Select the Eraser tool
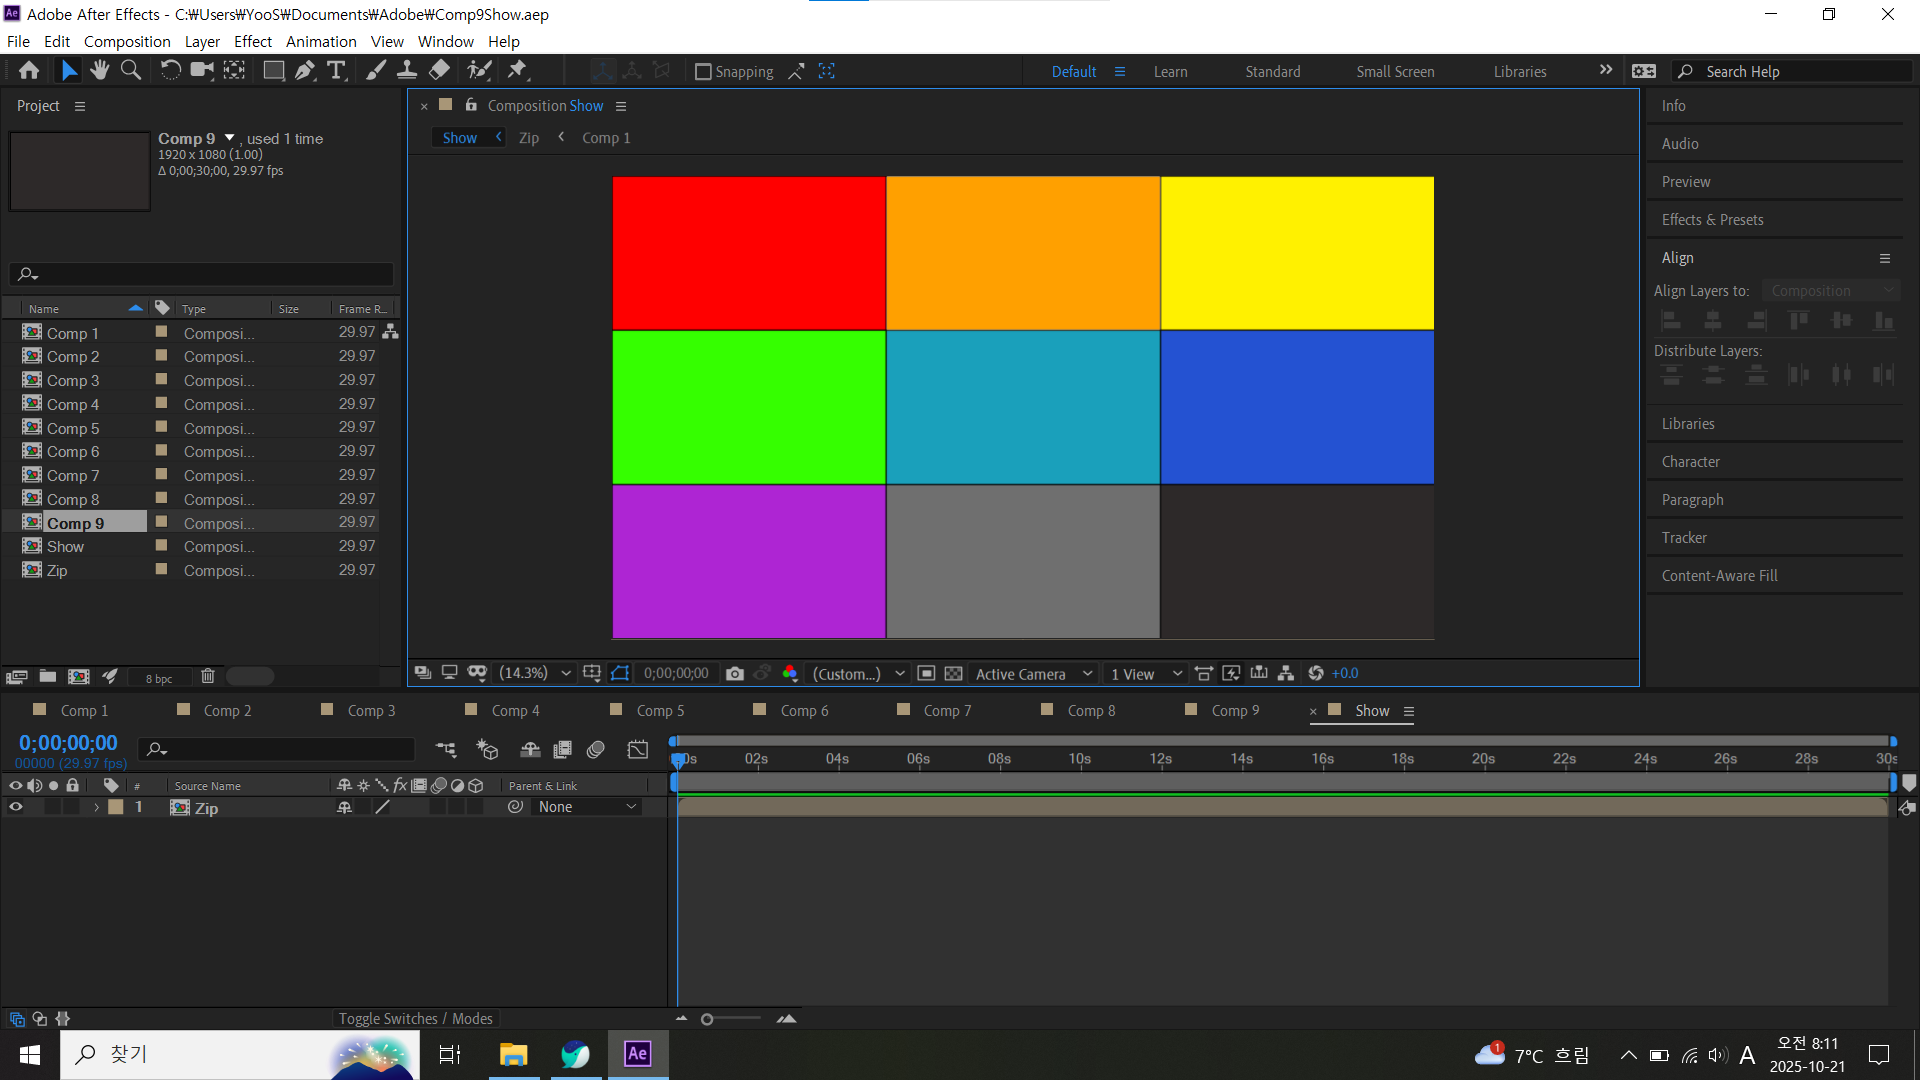 tap(439, 70)
